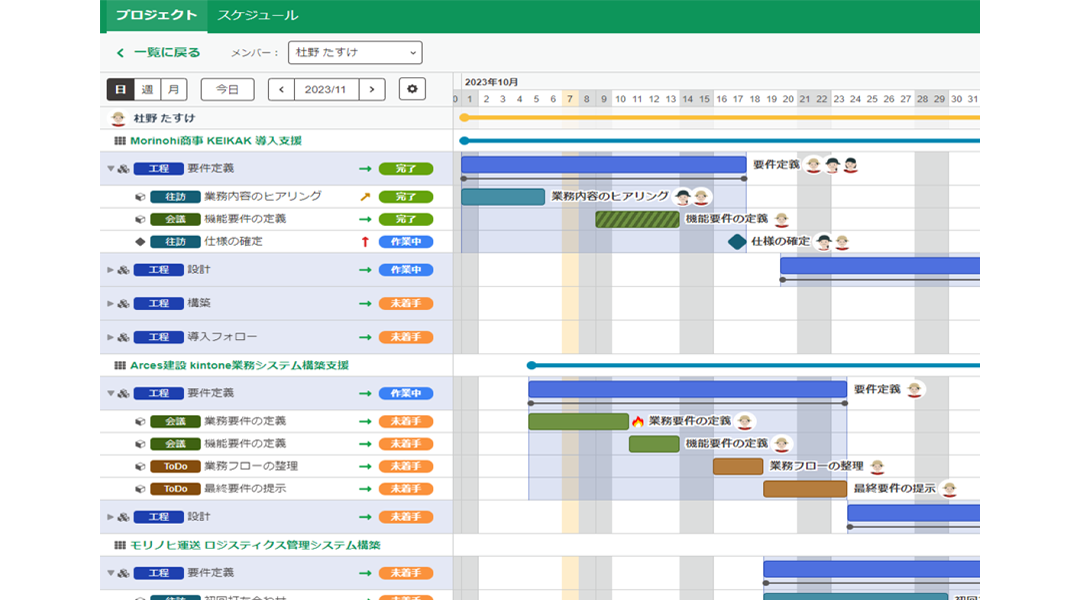Click the green arrow in 導入フォロー row

coord(365,338)
